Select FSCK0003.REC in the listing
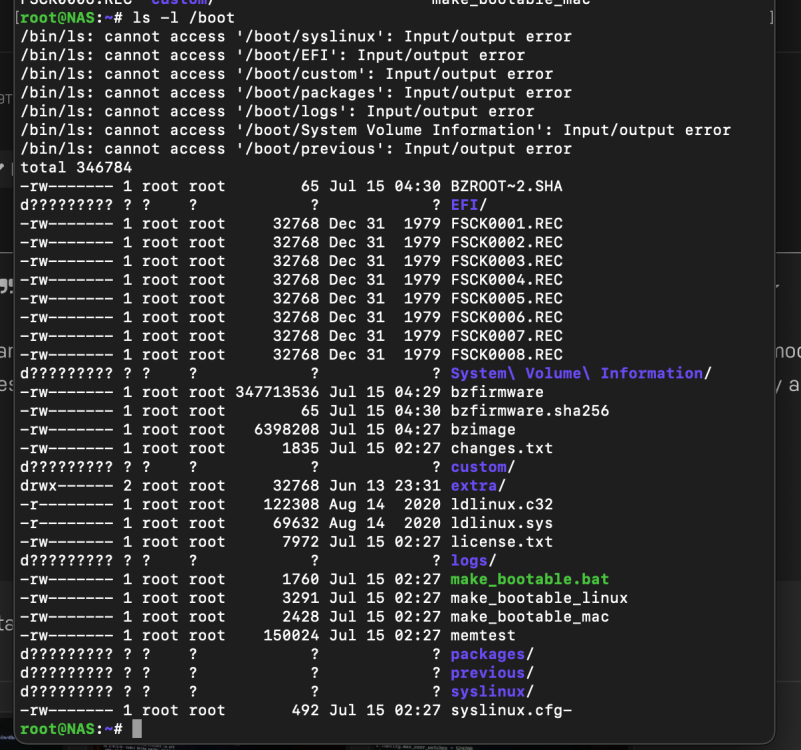Screen dimensions: 801x750 (506, 261)
